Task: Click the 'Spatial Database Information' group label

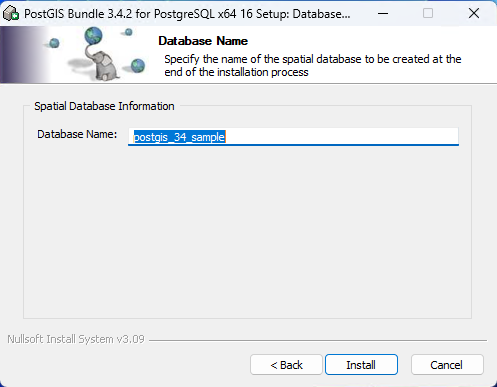Action: point(104,106)
